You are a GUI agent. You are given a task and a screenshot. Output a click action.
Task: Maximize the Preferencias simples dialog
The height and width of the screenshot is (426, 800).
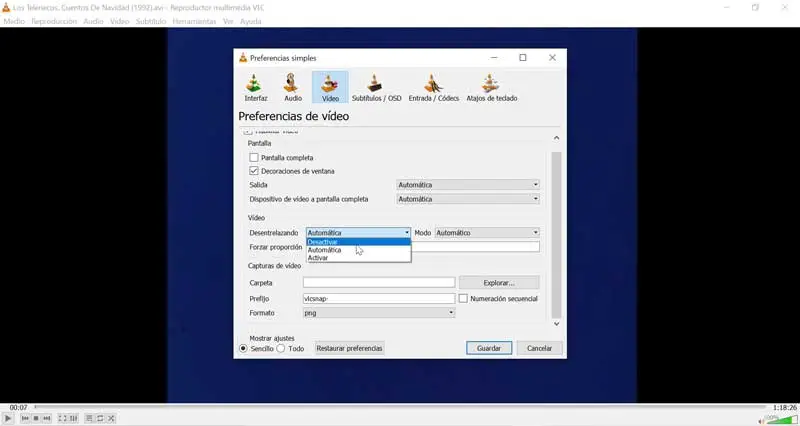pyautogui.click(x=522, y=58)
